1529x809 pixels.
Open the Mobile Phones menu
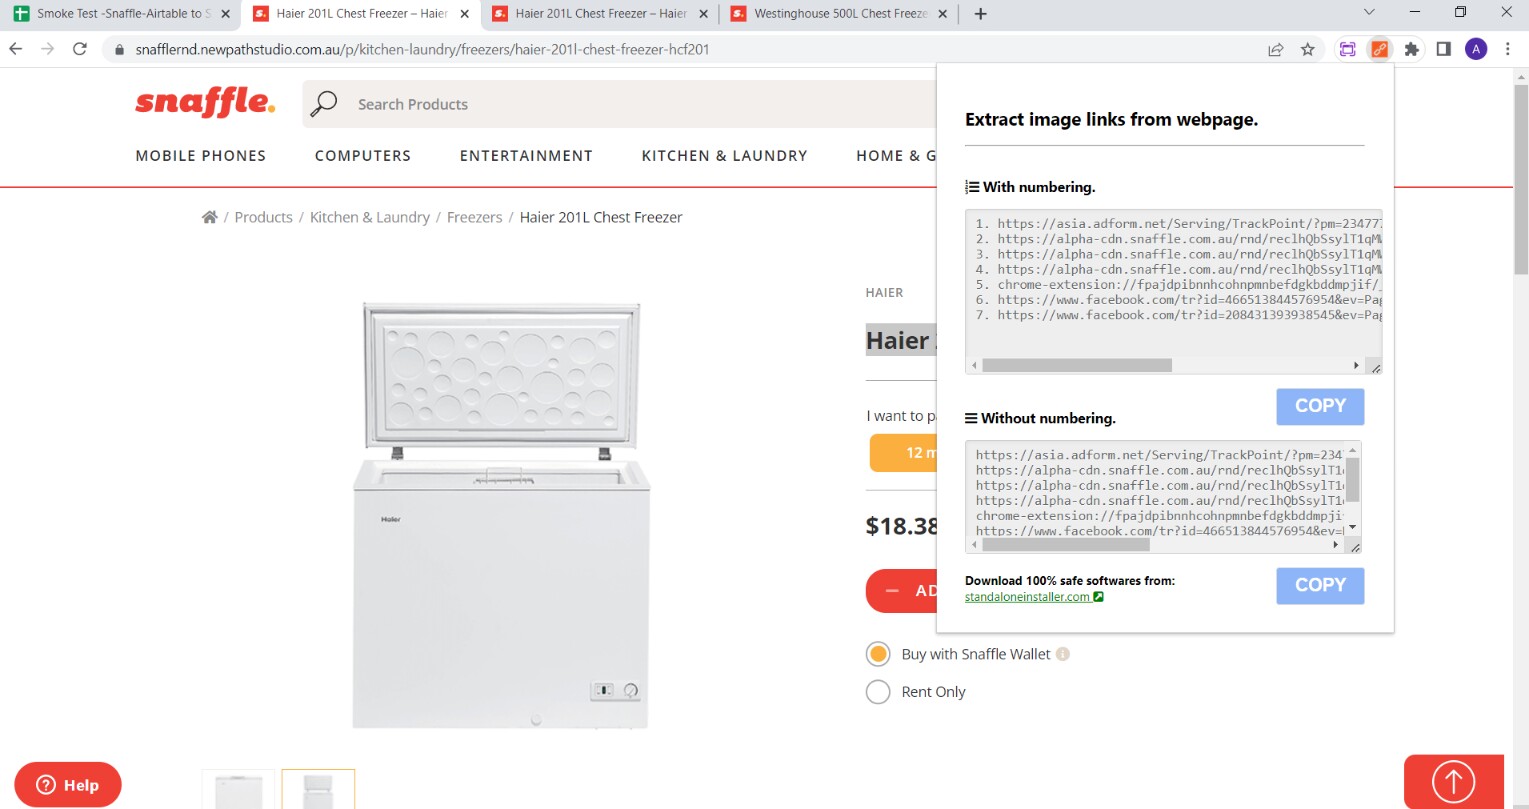(x=201, y=156)
